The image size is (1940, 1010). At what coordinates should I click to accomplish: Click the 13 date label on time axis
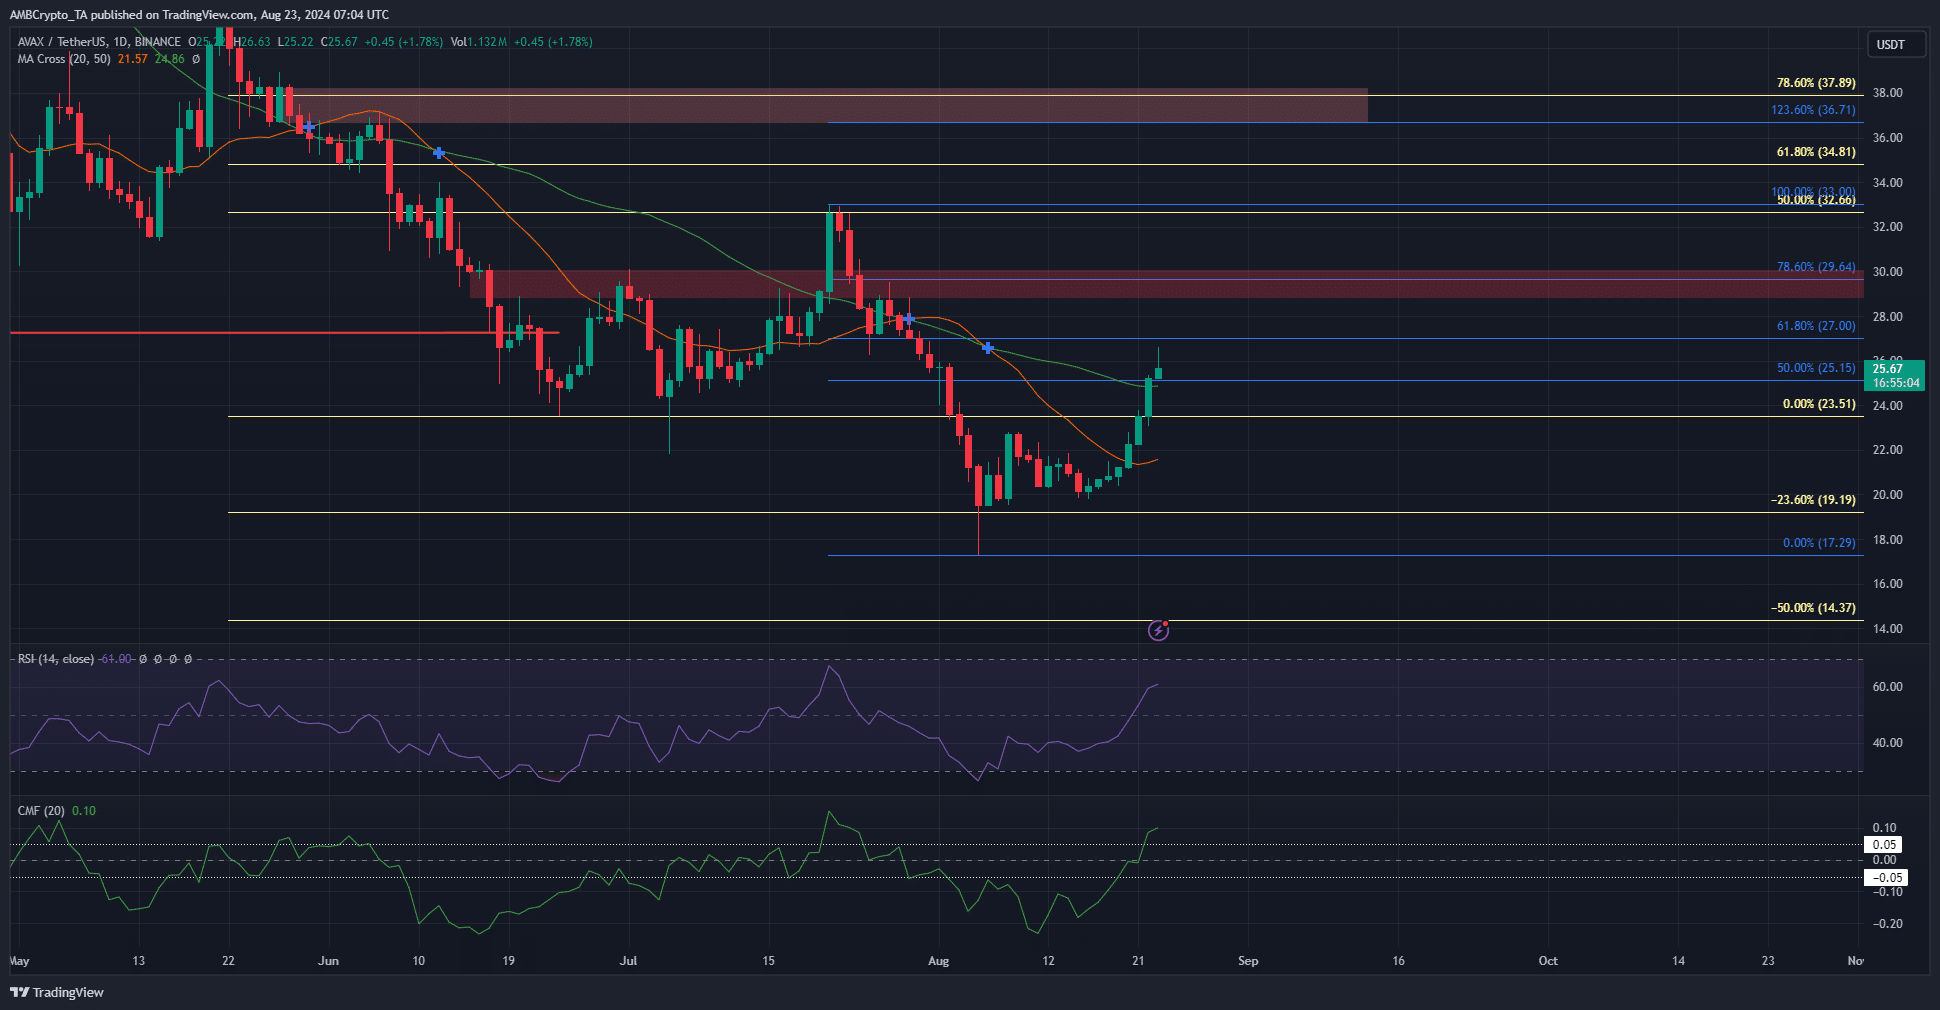click(x=138, y=961)
